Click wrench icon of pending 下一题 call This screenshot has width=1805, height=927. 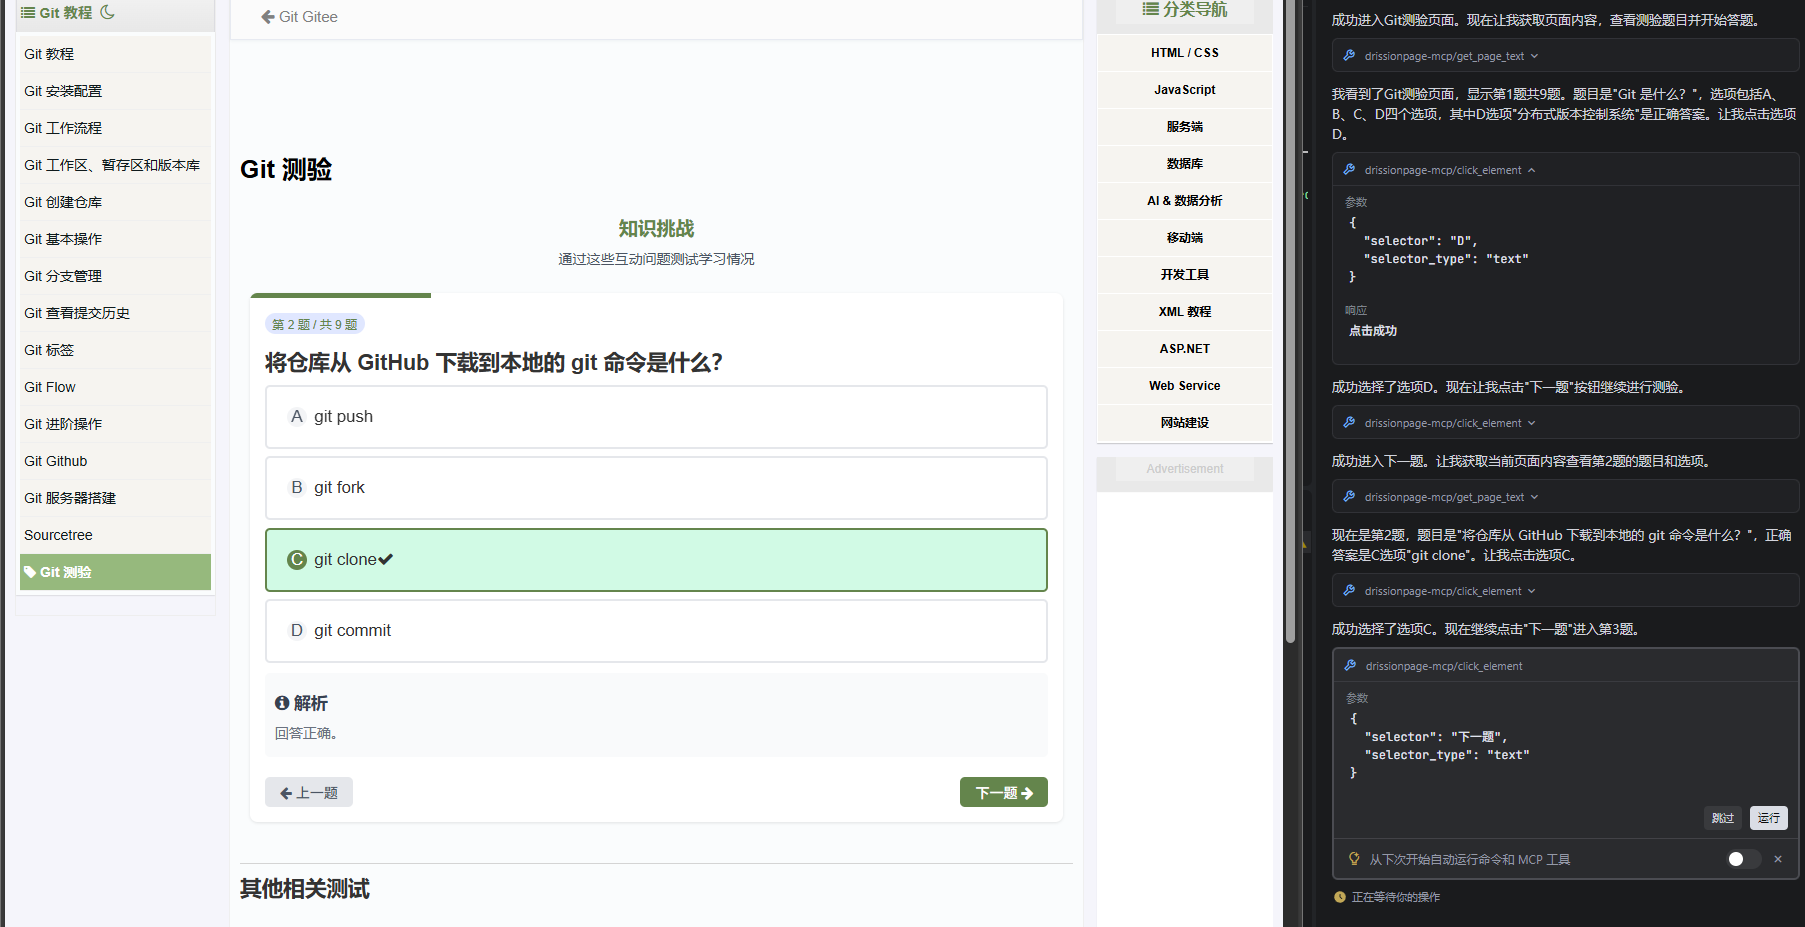[1350, 666]
